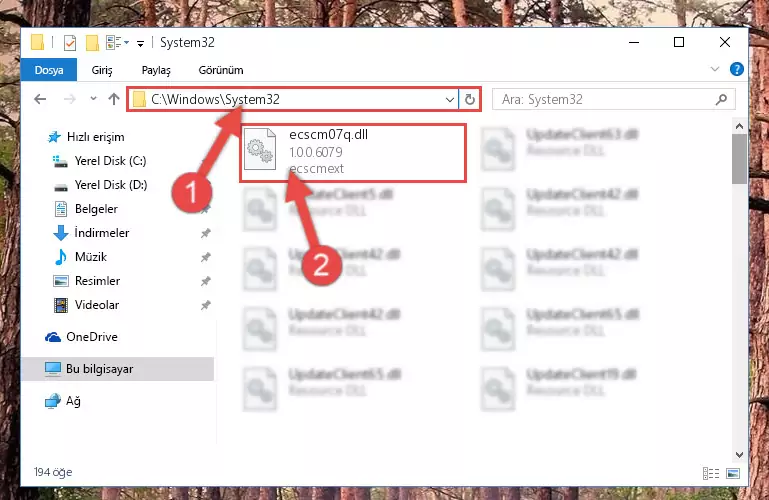The height and width of the screenshot is (500, 769).
Task: Click the folder icon at title bar left
Action: [x=37, y=43]
